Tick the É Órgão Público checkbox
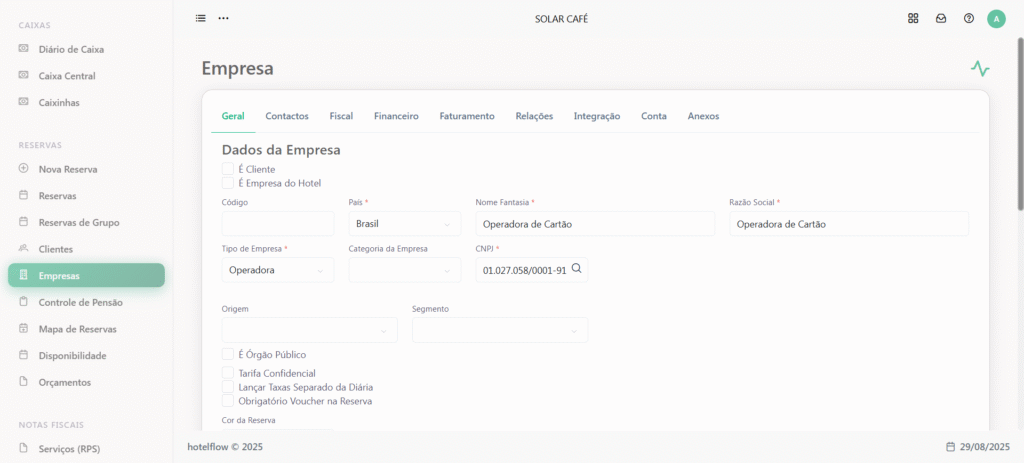This screenshot has height=463, width=1024. click(x=228, y=354)
